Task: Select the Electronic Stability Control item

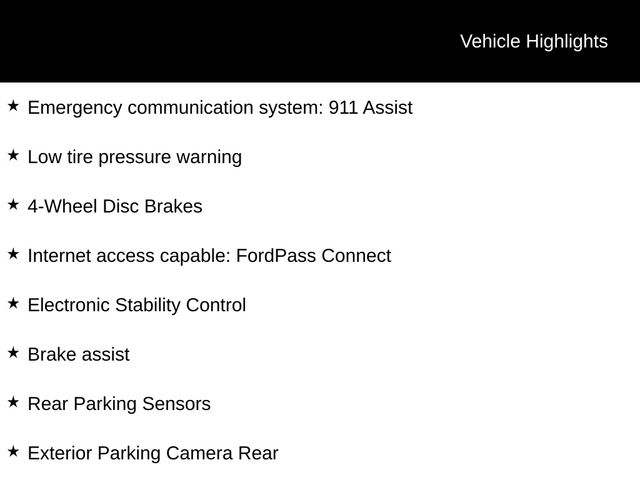Action: (x=137, y=306)
